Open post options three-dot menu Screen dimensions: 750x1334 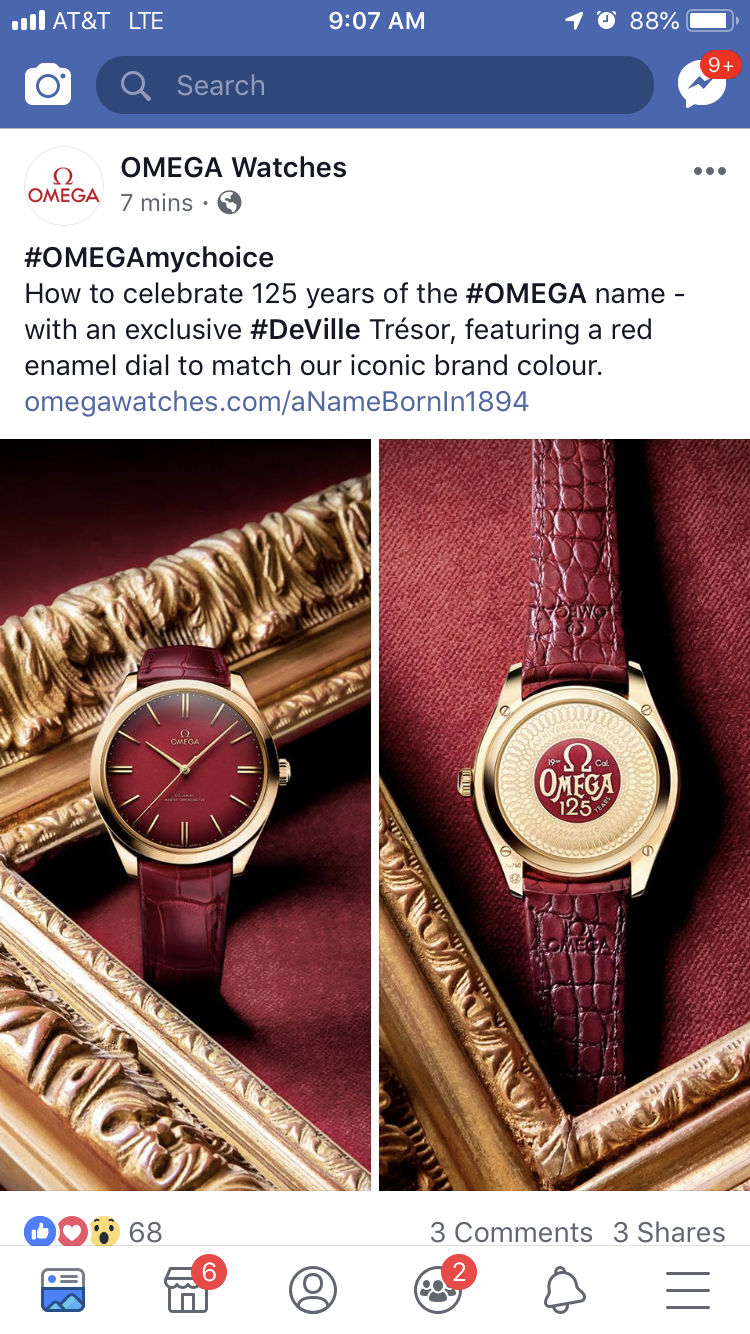(x=709, y=171)
